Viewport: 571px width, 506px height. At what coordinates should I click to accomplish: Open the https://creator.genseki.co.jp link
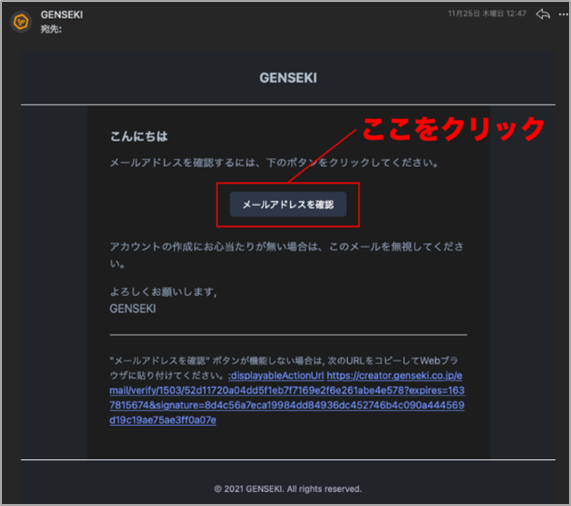[x=394, y=376]
